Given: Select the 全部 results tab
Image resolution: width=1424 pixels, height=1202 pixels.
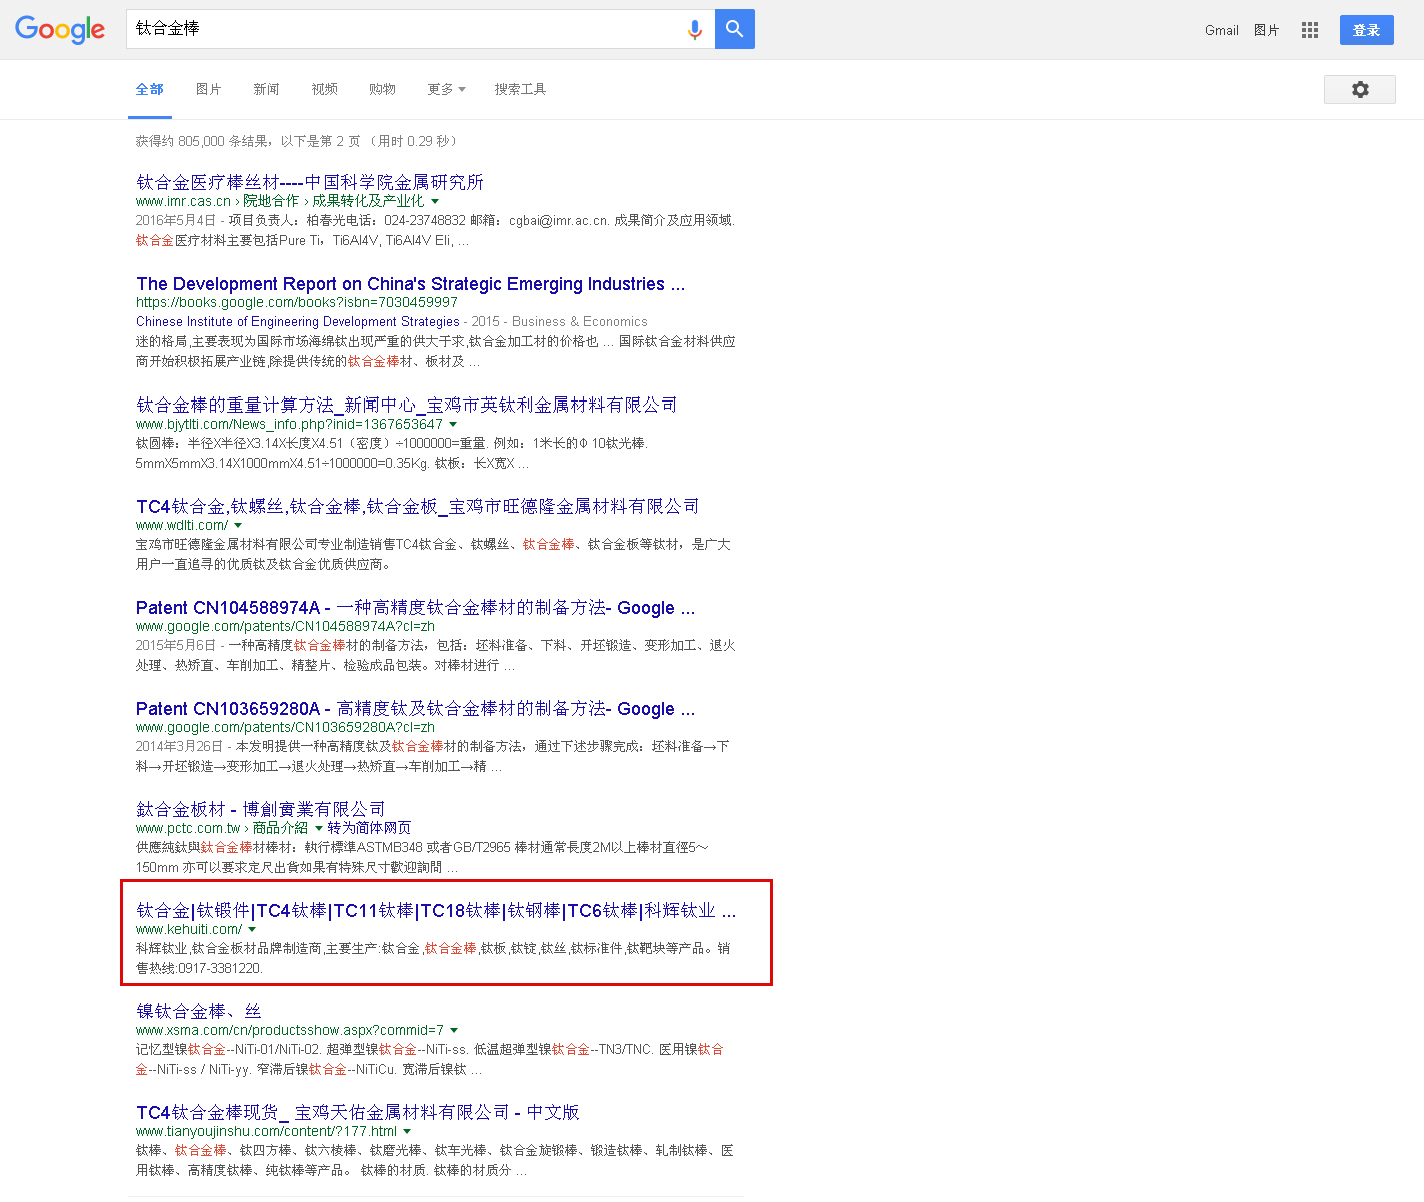Looking at the screenshot, I should (x=150, y=89).
